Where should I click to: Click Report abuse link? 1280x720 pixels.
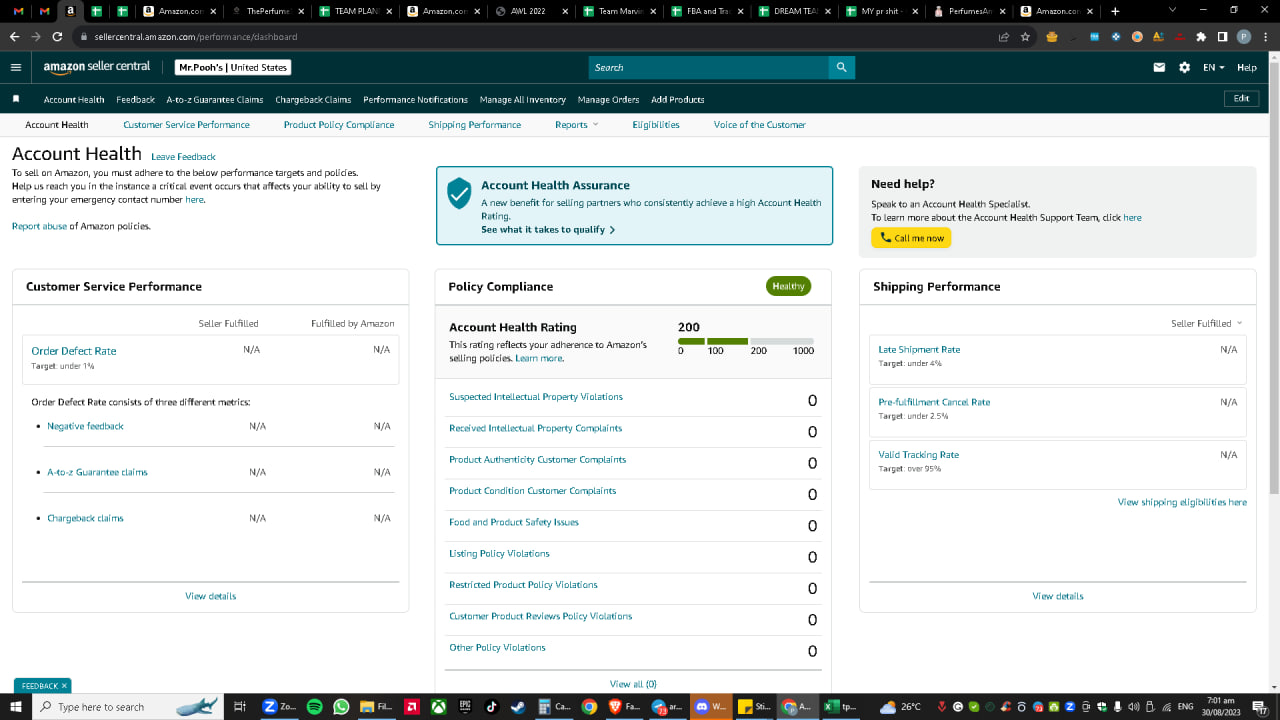click(39, 226)
